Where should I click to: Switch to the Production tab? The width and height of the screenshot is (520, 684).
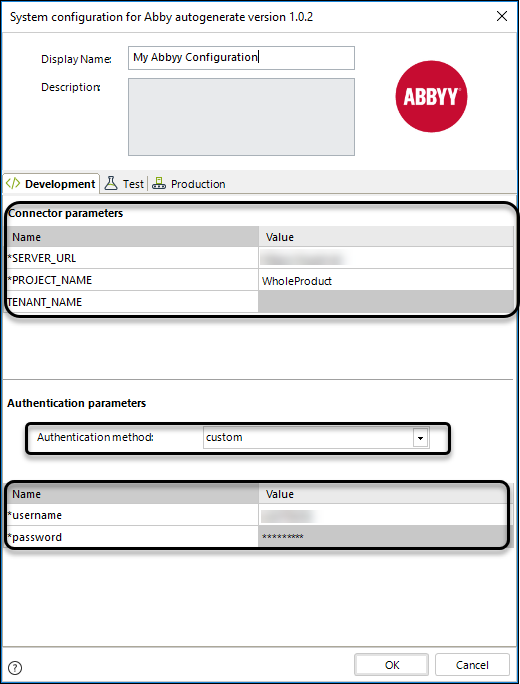click(188, 184)
